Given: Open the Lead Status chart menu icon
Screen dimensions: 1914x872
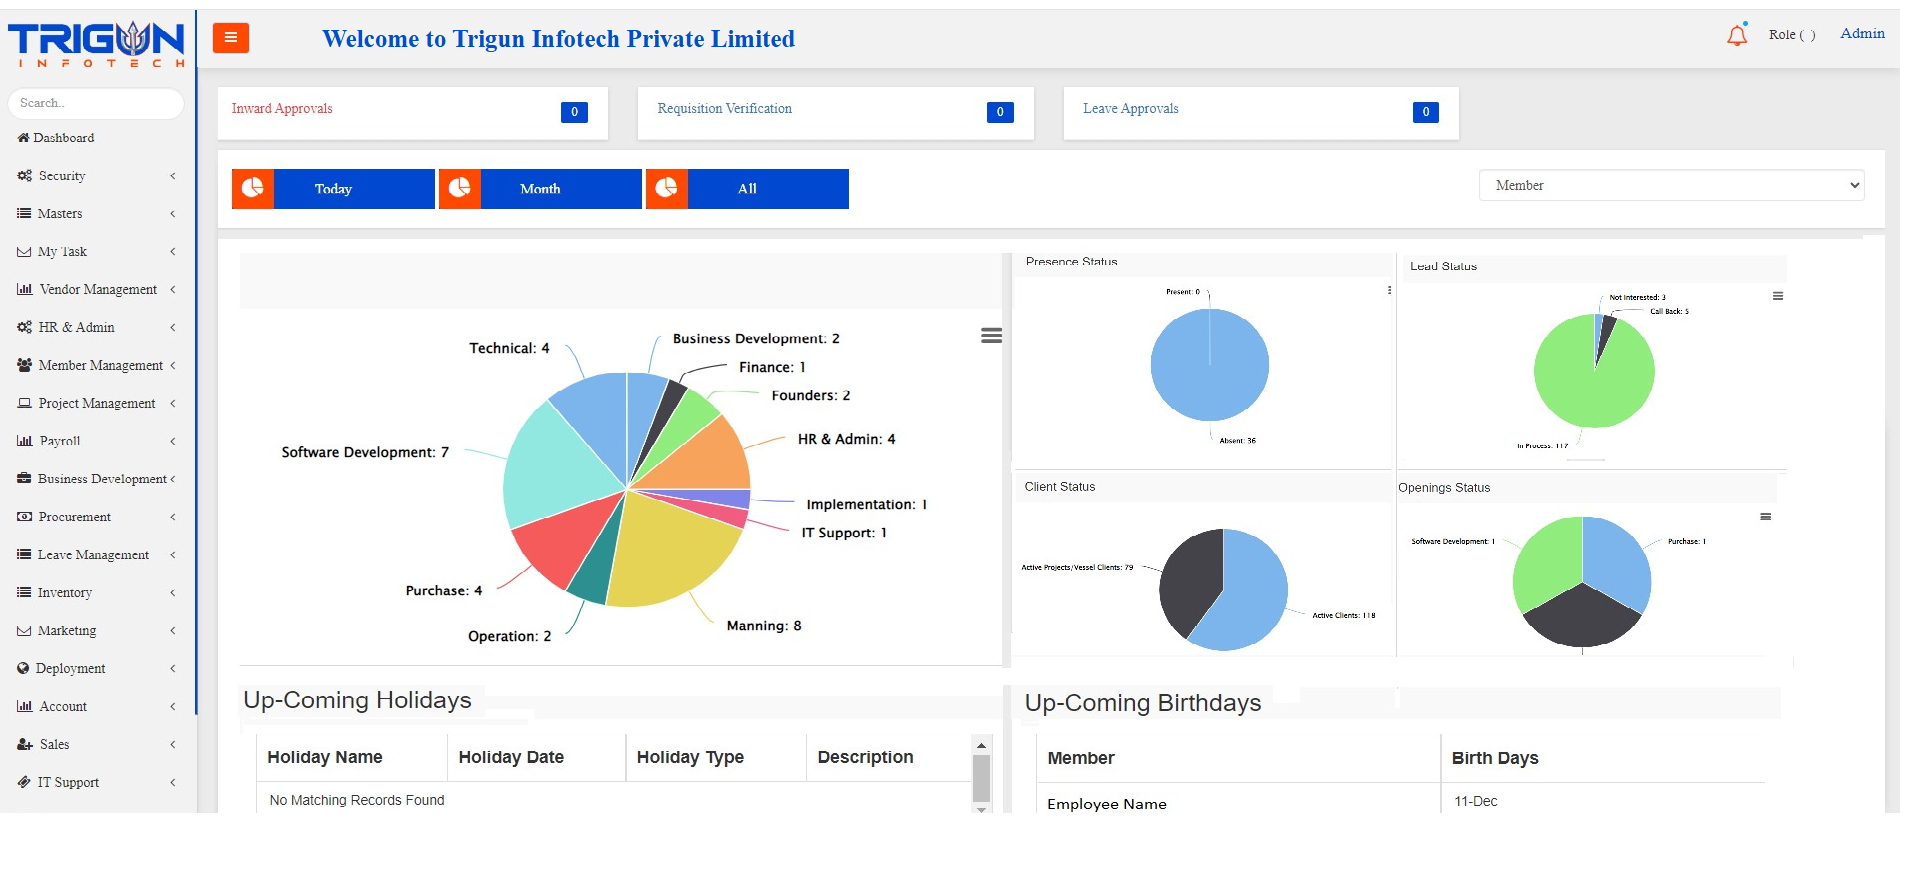Looking at the screenshot, I should click(1778, 296).
